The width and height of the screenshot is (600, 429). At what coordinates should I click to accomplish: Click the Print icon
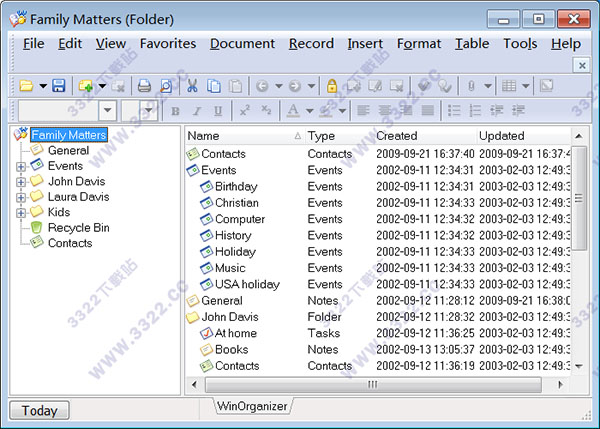pos(144,86)
